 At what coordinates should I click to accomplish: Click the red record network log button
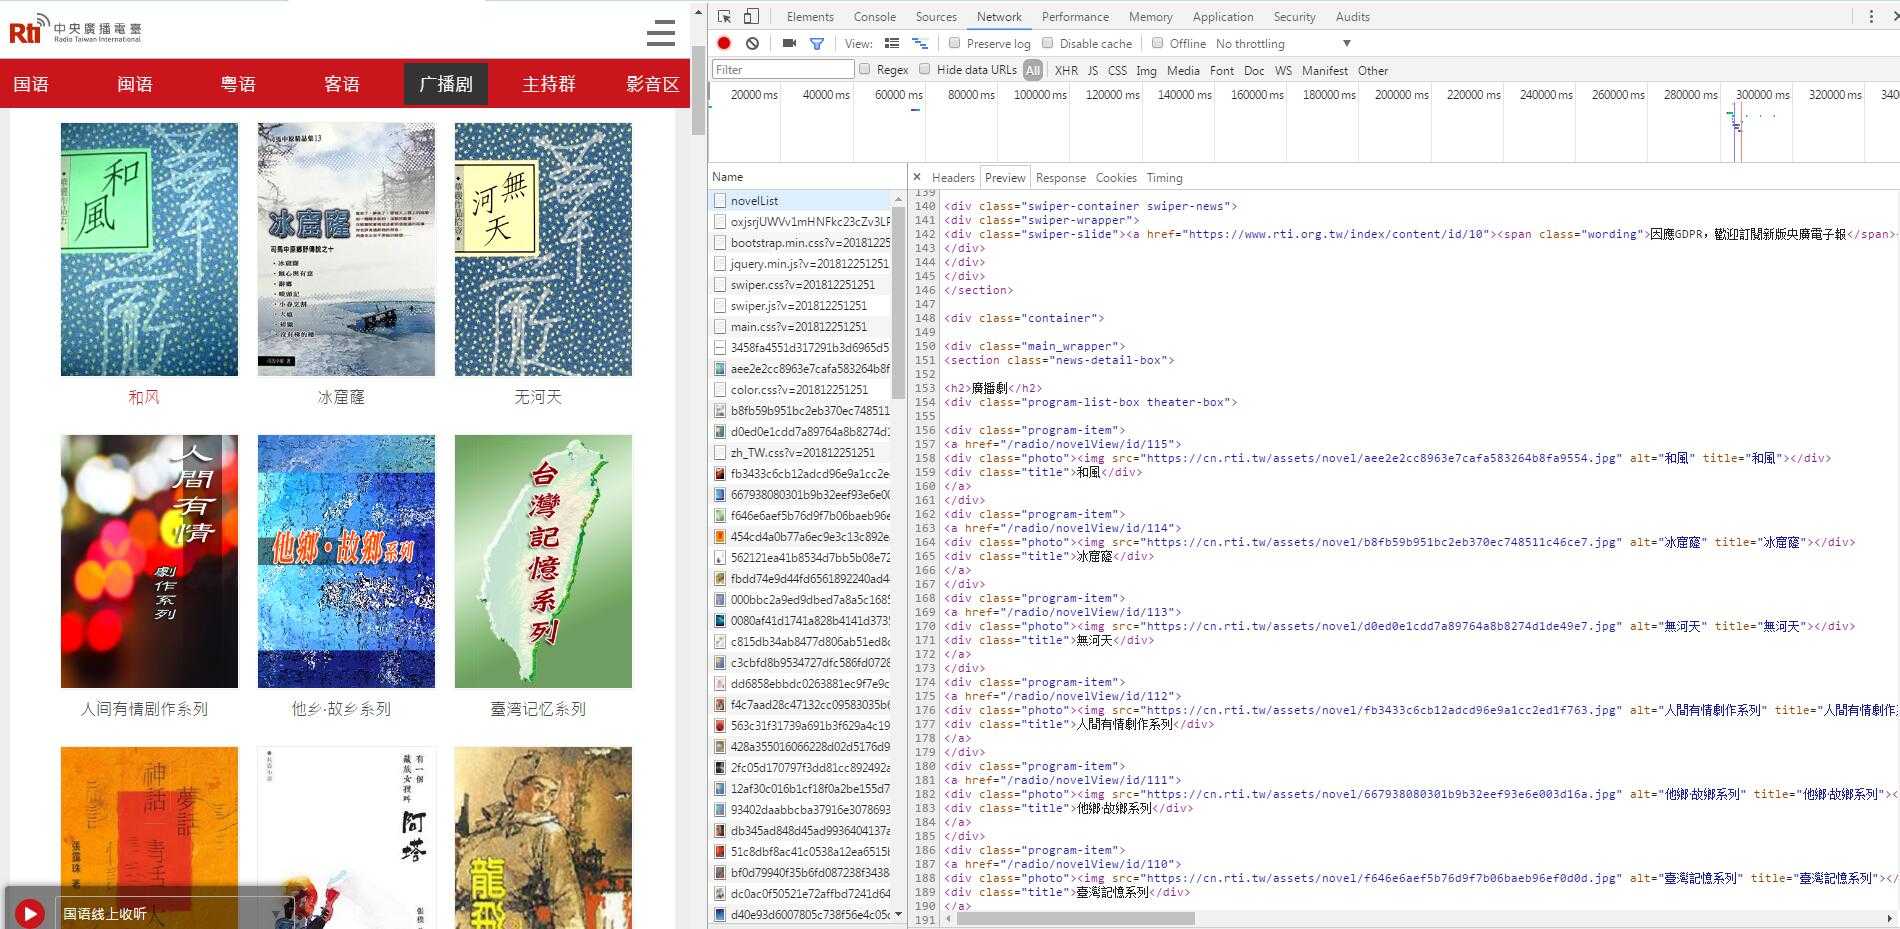[x=724, y=43]
